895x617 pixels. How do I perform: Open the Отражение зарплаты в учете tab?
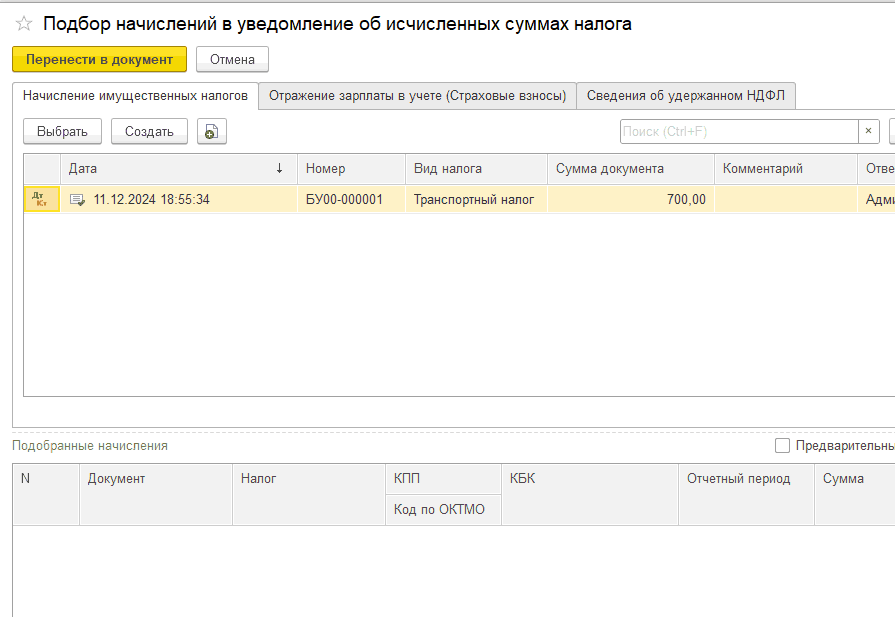click(419, 96)
